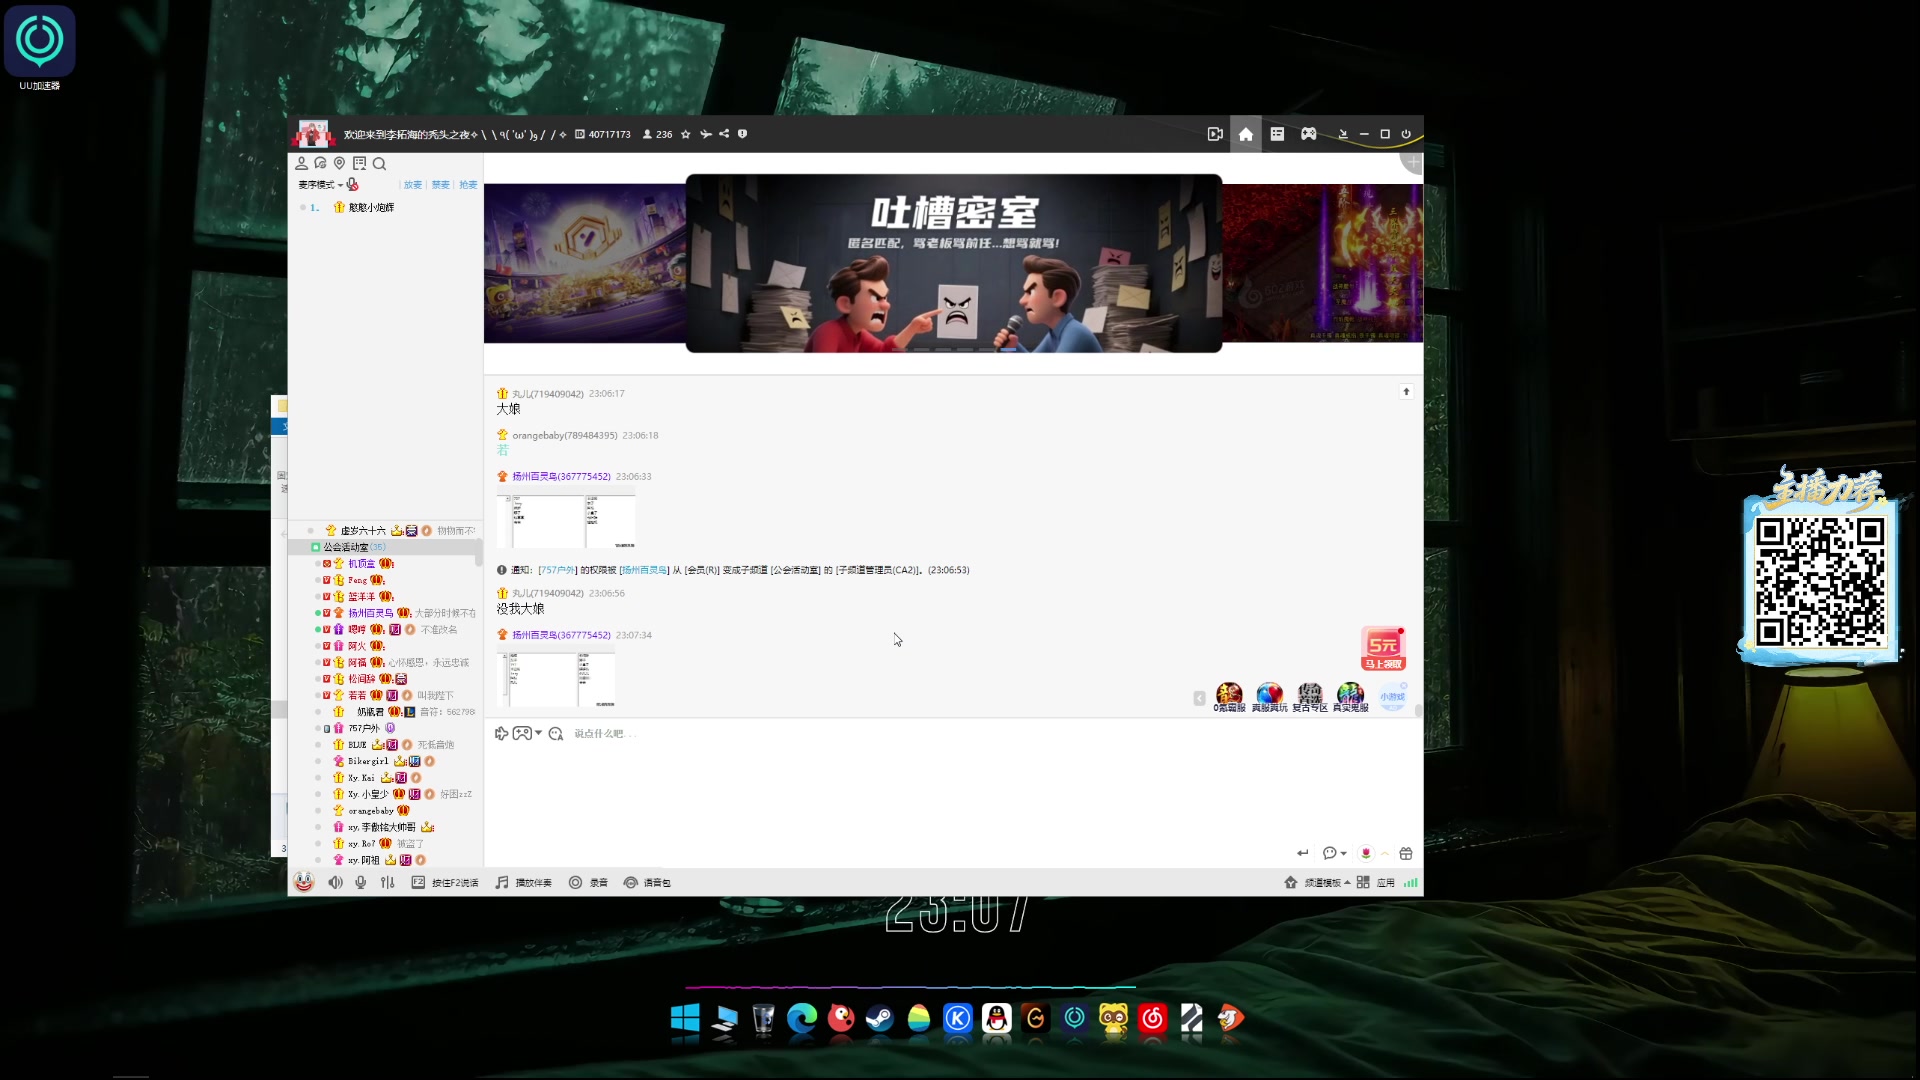Screen dimensions: 1920x1080
Task: Click the report shield icon in title bar
Action: [742, 134]
